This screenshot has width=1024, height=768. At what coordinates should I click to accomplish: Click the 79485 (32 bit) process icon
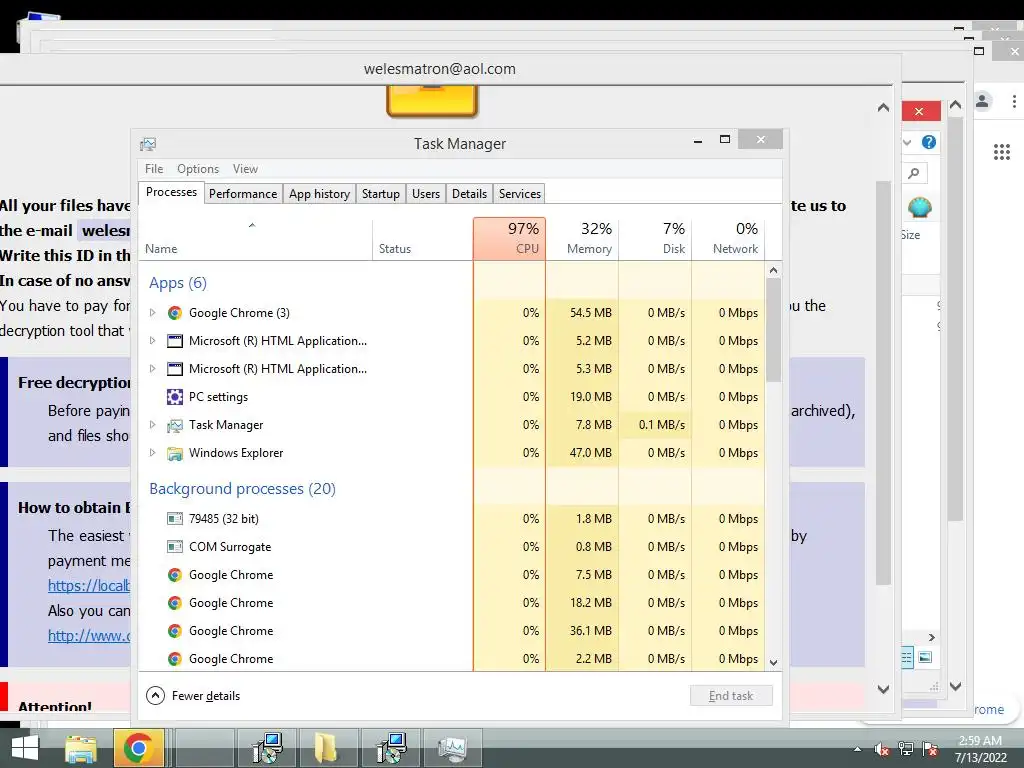click(174, 519)
